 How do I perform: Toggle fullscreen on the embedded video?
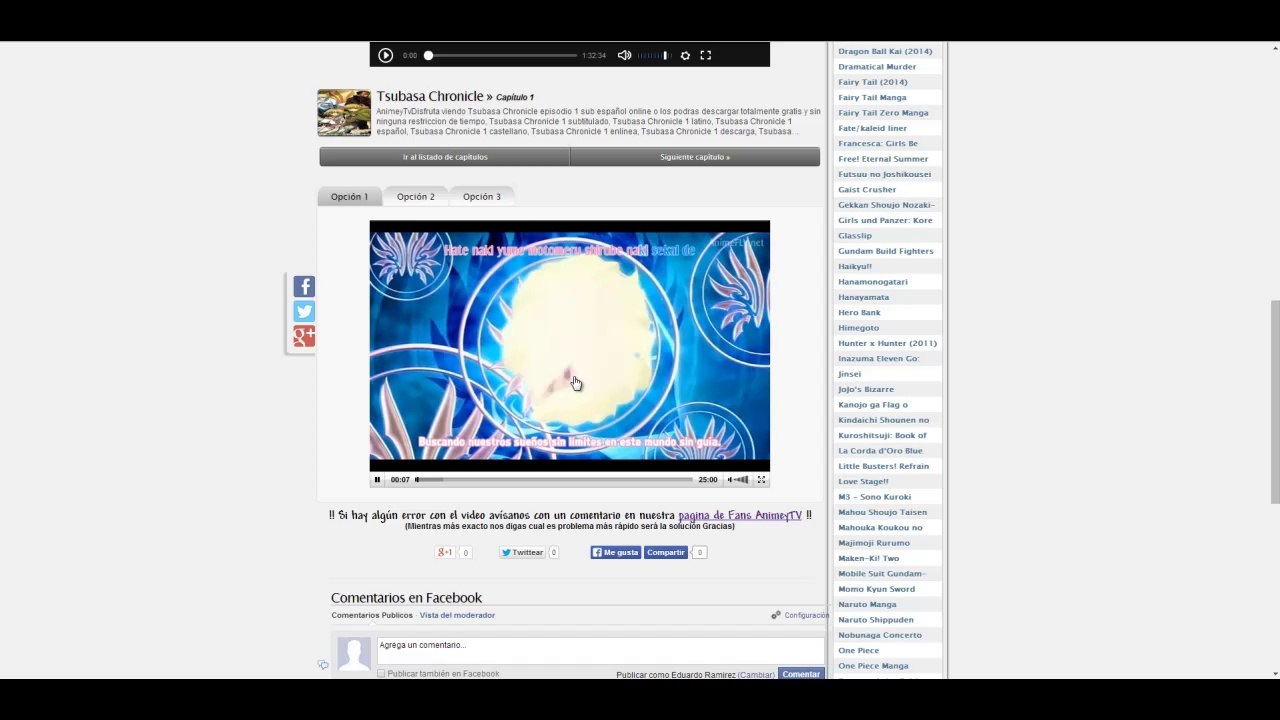761,480
